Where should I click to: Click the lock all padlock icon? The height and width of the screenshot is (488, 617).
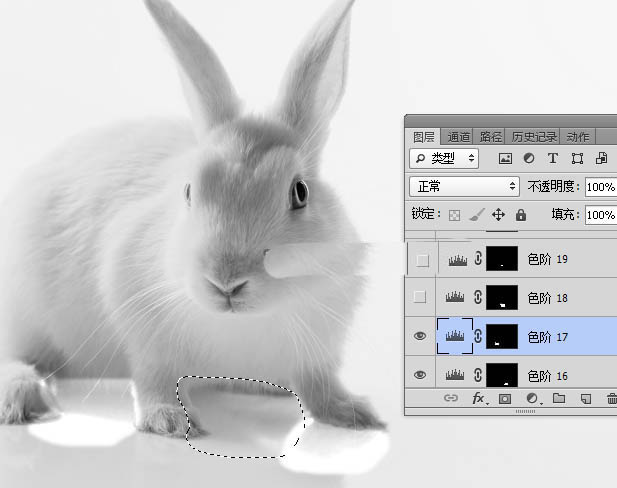tap(520, 215)
